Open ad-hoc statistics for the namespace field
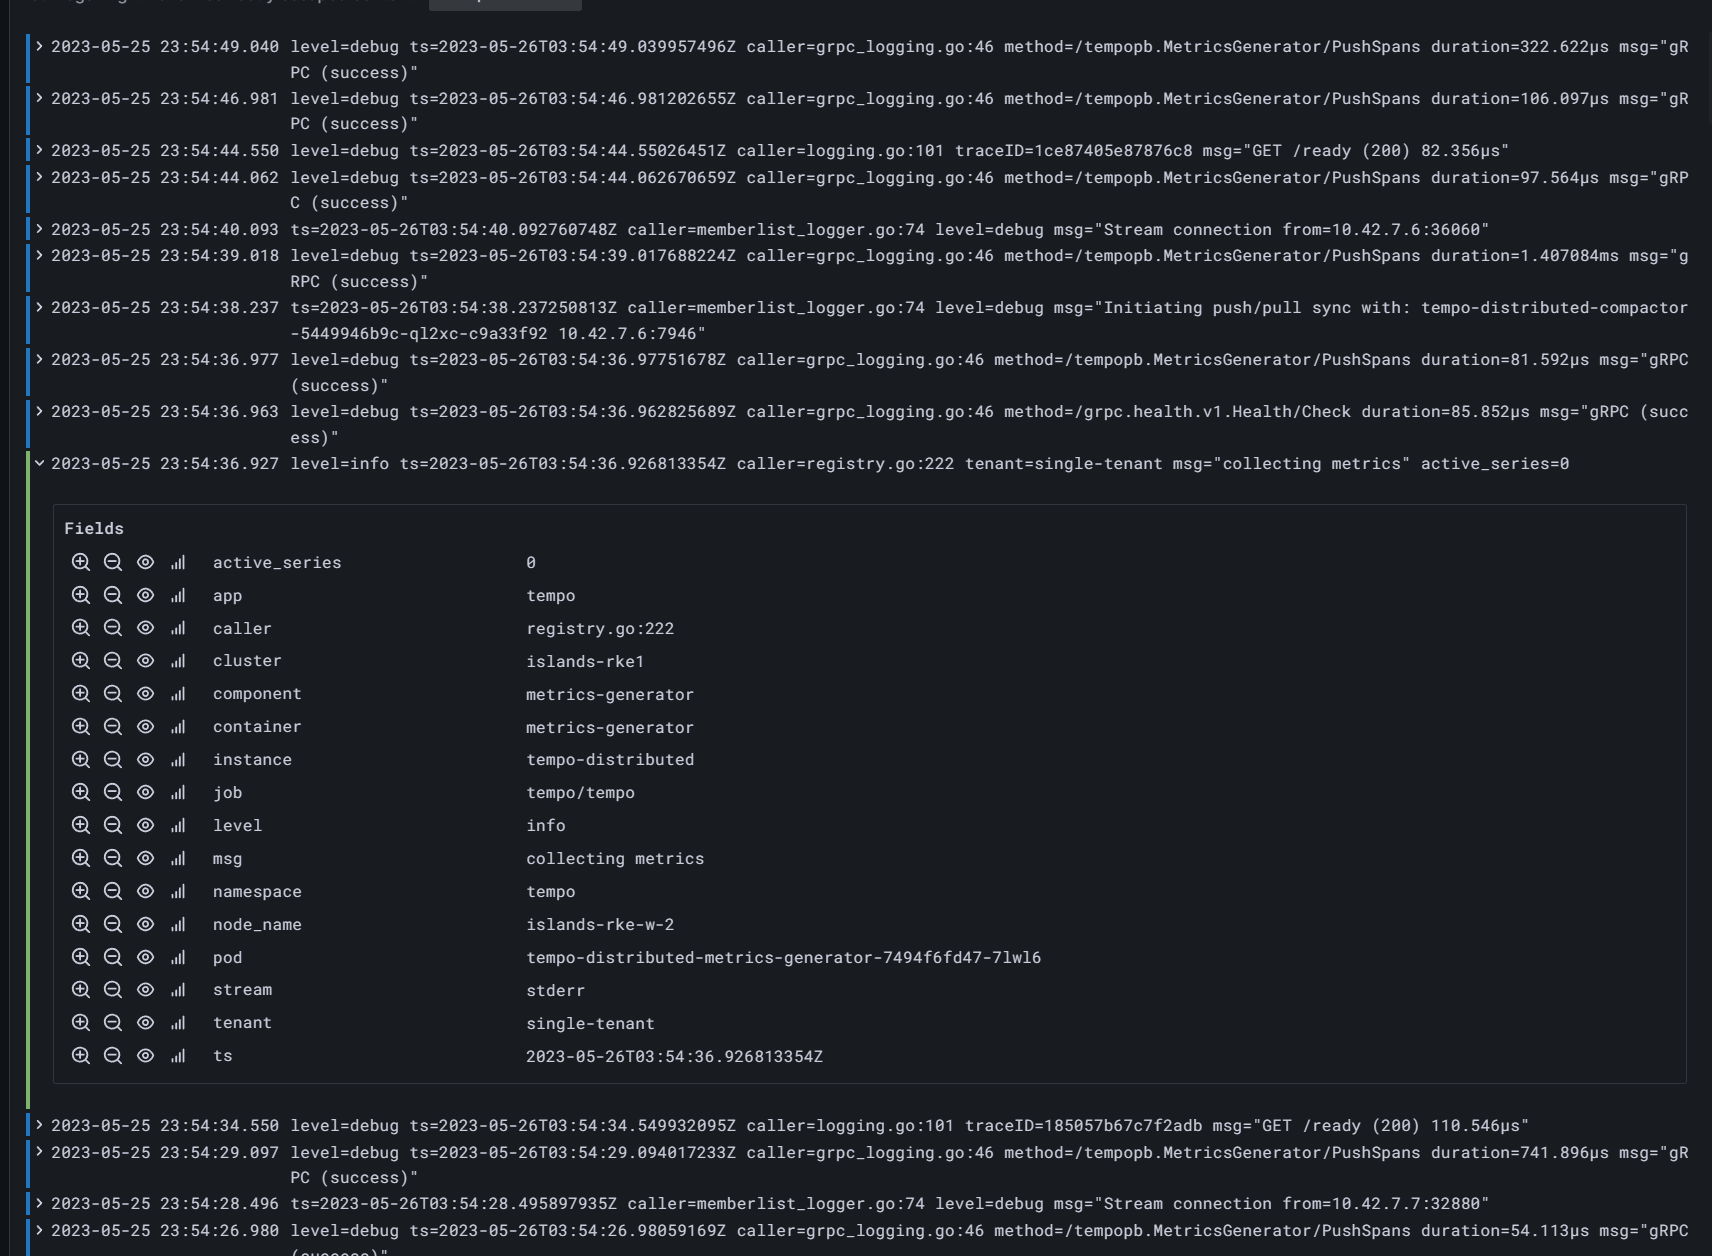 (x=177, y=891)
